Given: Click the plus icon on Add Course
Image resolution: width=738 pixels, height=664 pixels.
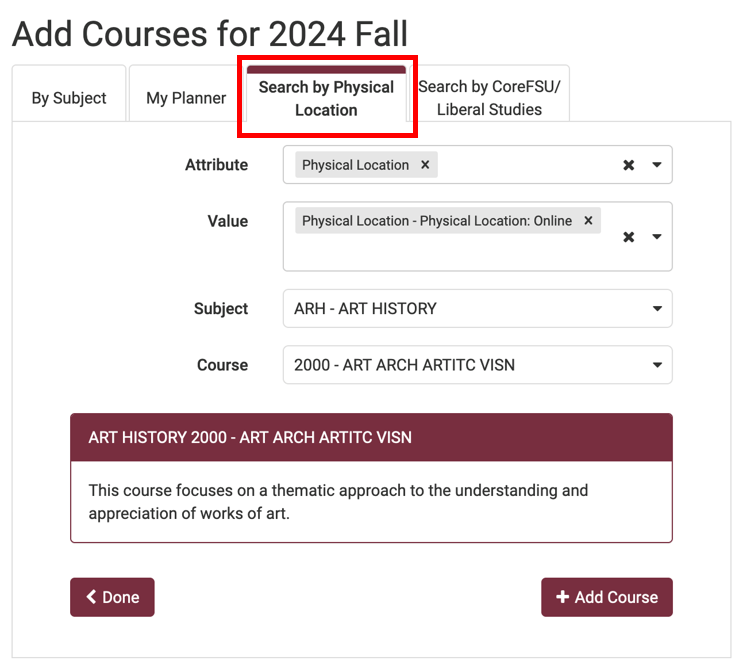Looking at the screenshot, I should pos(563,597).
